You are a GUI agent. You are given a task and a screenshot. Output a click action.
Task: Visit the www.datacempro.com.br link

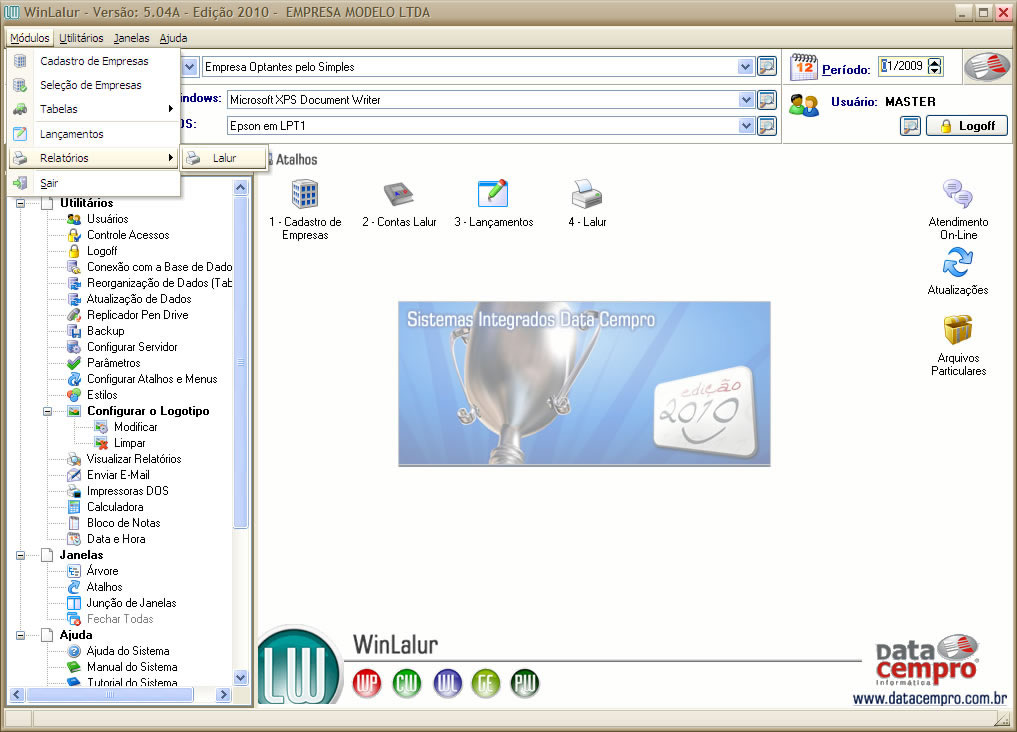929,698
